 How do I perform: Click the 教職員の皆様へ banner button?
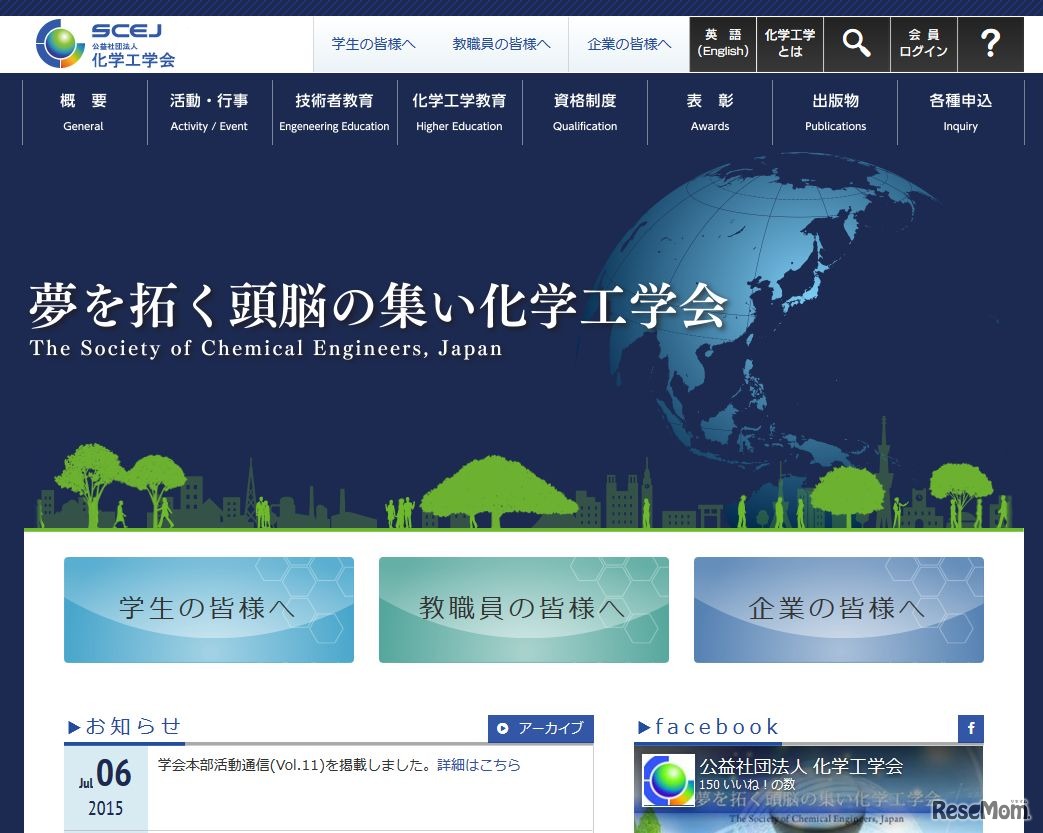click(x=523, y=609)
